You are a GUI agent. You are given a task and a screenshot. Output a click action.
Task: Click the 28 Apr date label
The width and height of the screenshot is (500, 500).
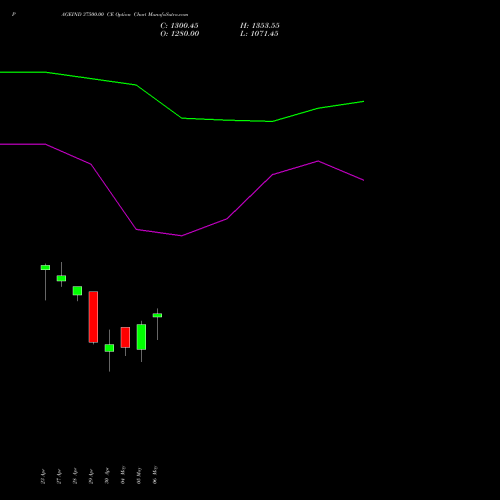(75, 476)
